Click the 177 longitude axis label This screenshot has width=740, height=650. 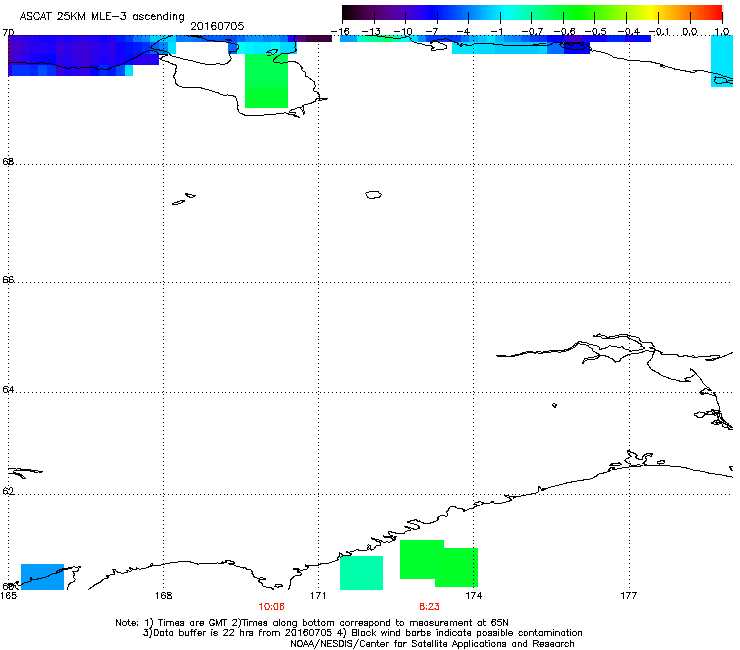coord(628,596)
